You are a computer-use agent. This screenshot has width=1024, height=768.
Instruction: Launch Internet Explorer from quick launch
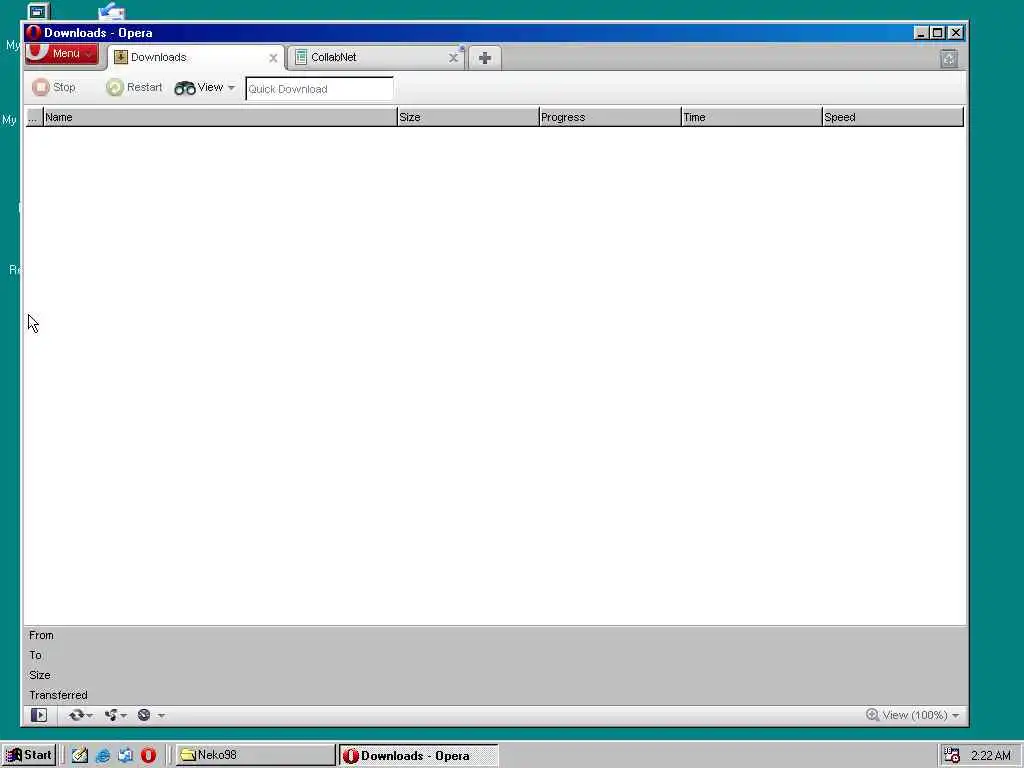tap(103, 756)
